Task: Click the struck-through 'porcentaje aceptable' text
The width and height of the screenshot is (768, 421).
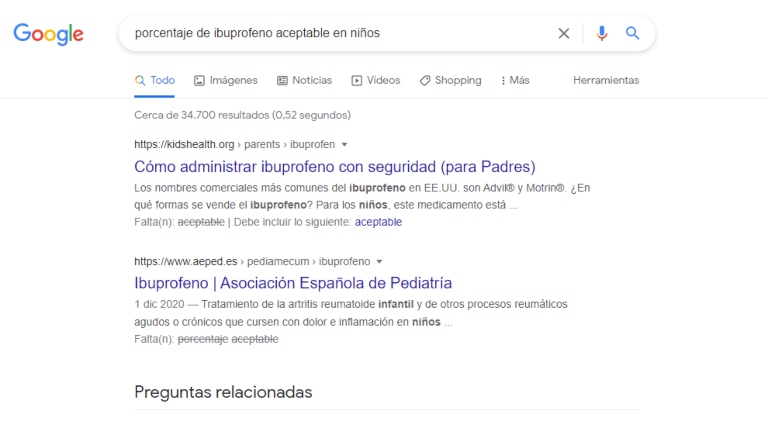Action: pyautogui.click(x=228, y=339)
